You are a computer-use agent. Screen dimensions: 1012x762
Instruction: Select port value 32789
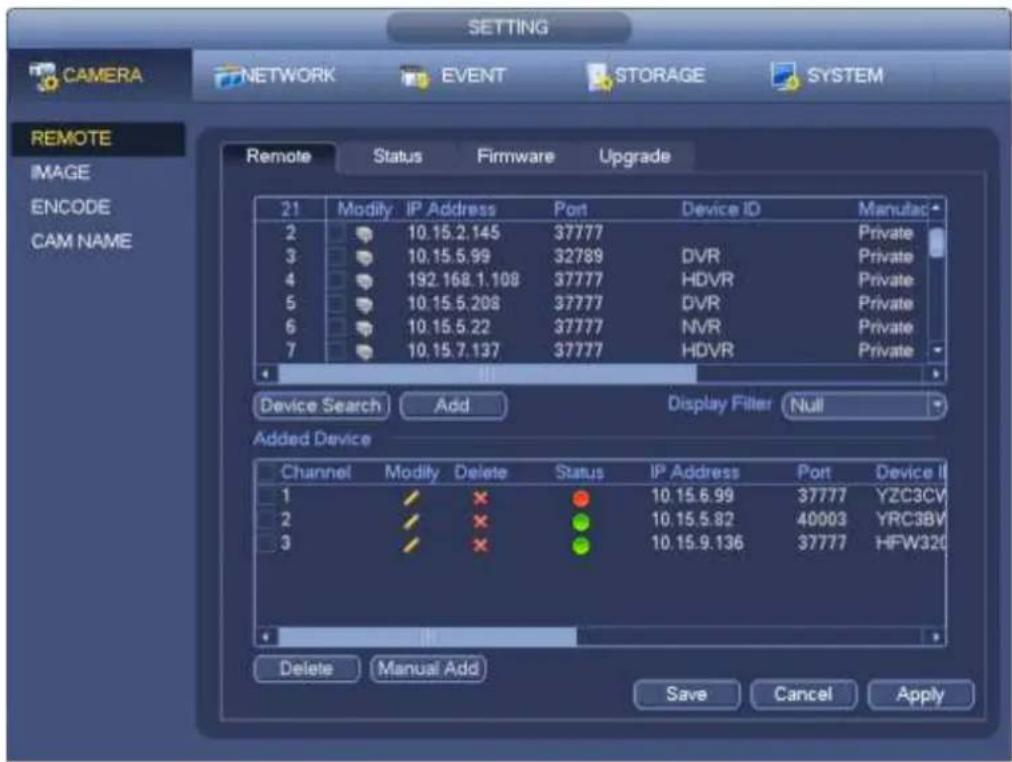[578, 257]
